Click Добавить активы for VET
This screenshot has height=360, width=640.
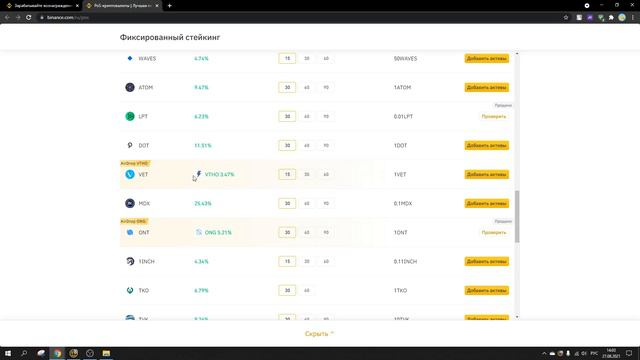tap(487, 174)
